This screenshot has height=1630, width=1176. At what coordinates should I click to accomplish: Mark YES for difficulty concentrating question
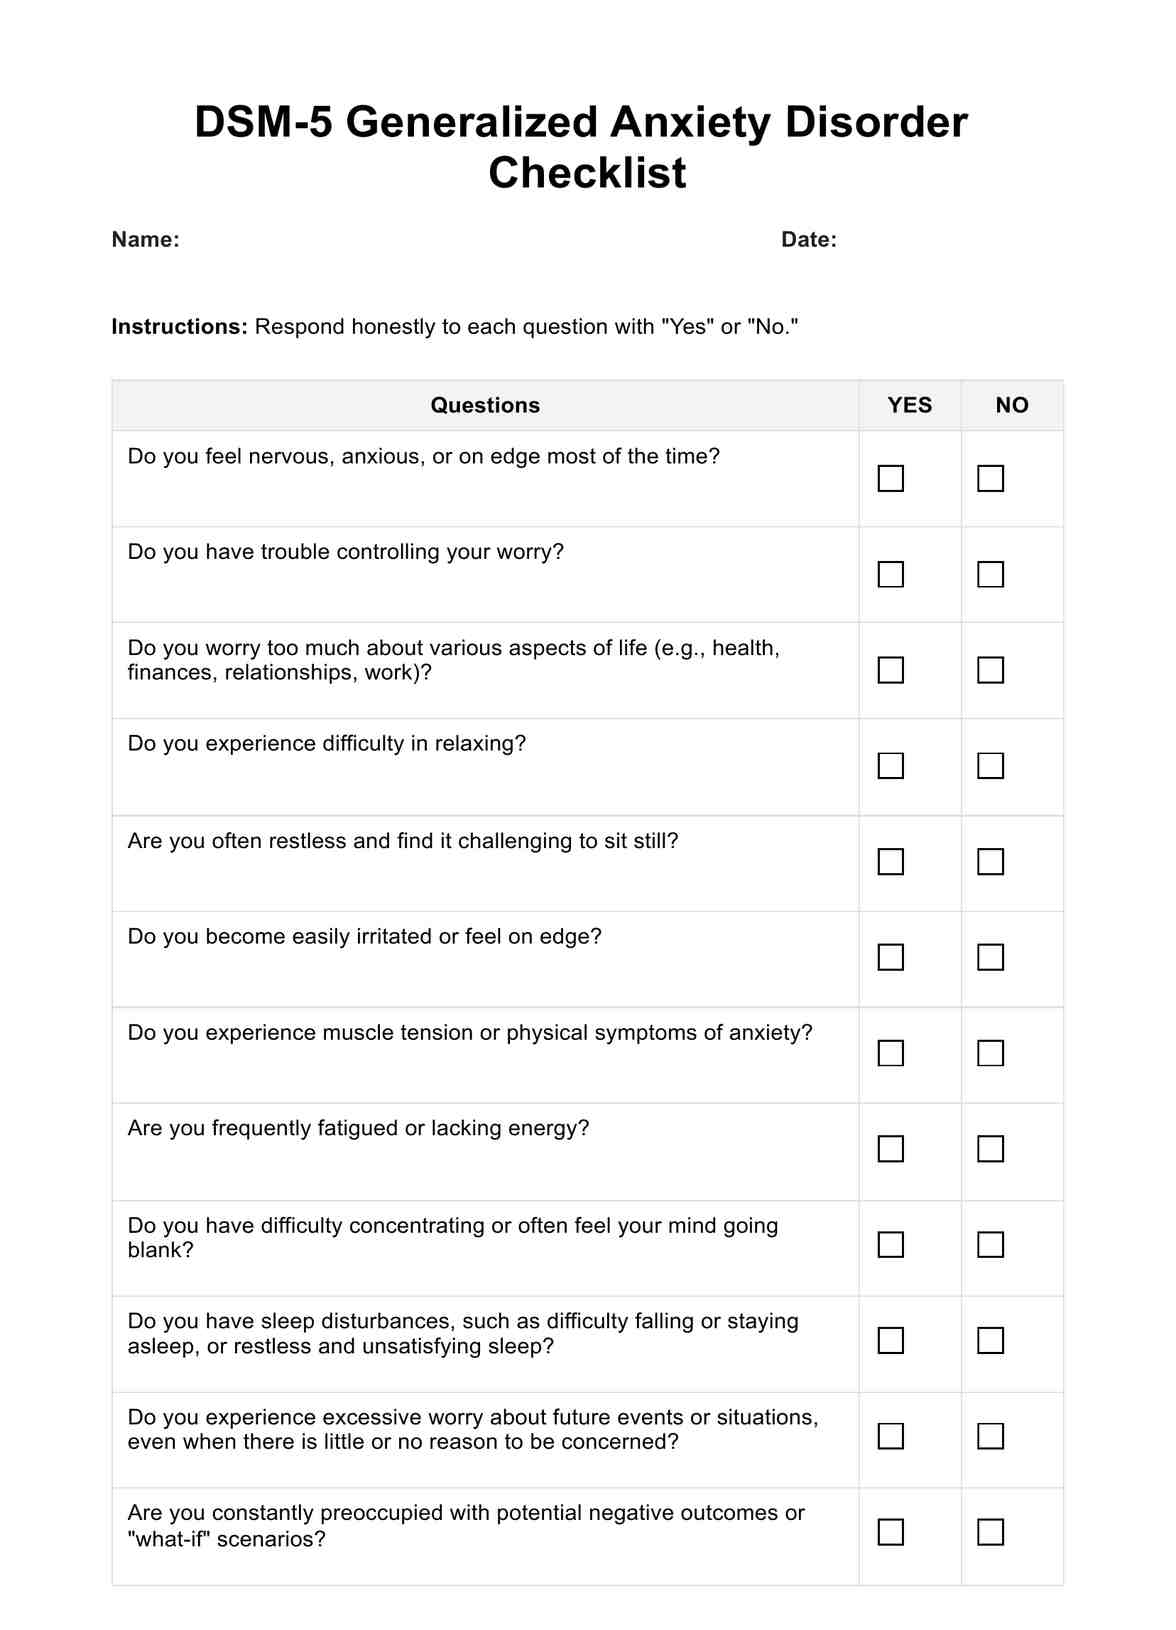tap(890, 1245)
